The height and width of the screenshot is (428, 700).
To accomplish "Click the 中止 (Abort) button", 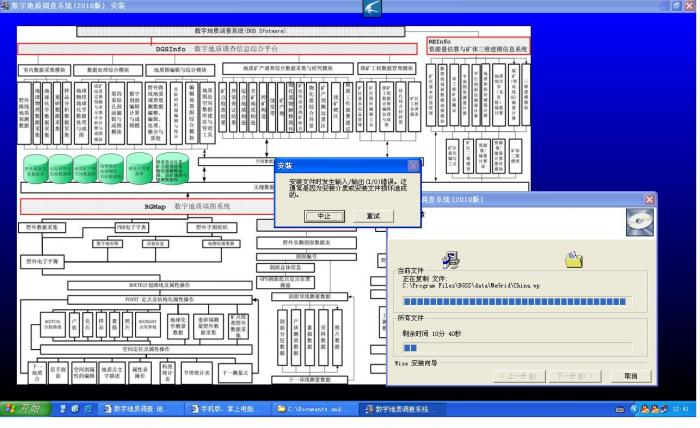I will point(324,216).
